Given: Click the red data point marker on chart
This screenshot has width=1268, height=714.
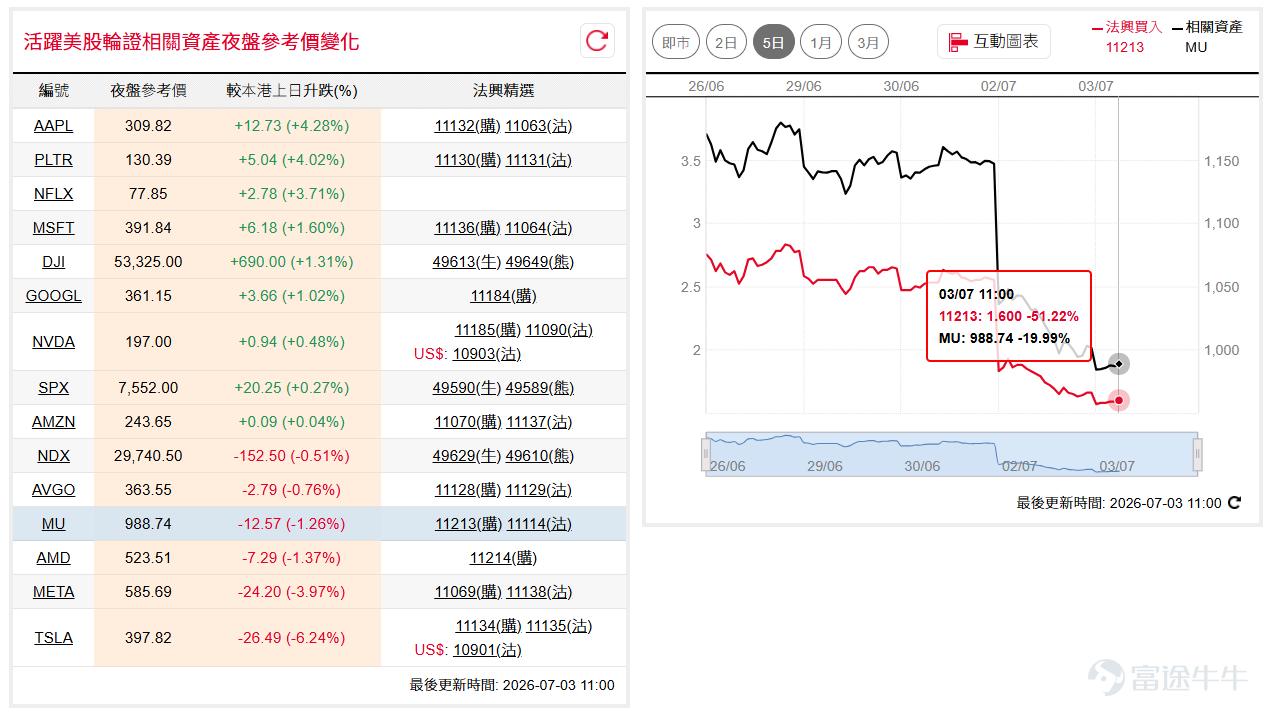Looking at the screenshot, I should point(1119,401).
